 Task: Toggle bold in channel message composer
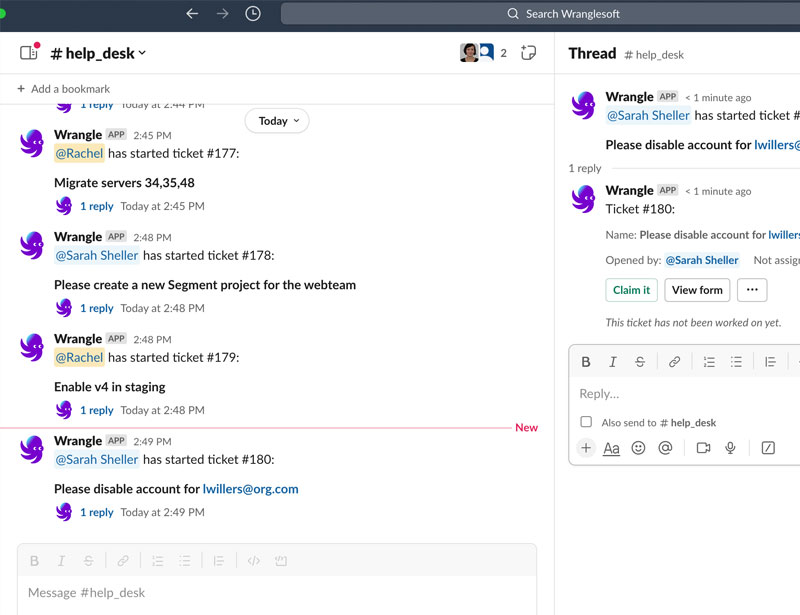tap(34, 561)
